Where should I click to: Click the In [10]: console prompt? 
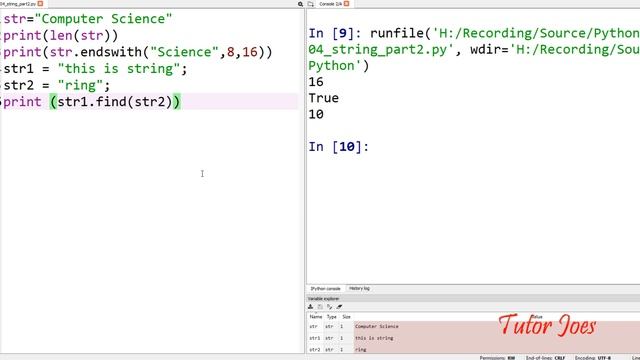coord(338,147)
